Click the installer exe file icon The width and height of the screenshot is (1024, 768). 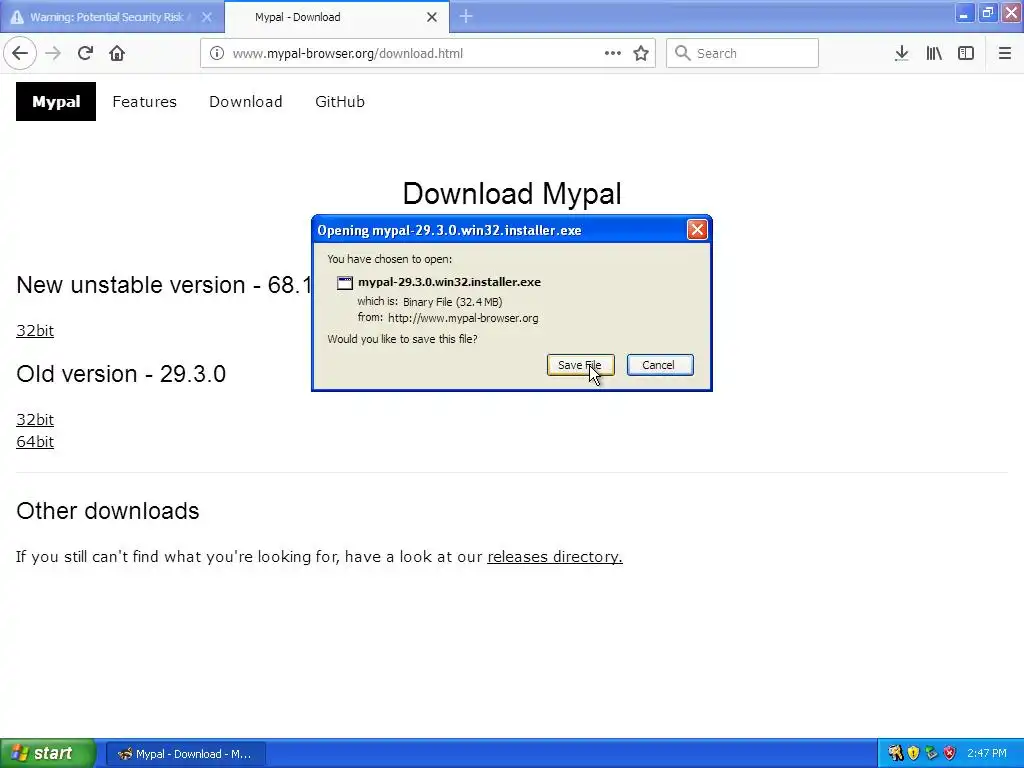click(344, 283)
